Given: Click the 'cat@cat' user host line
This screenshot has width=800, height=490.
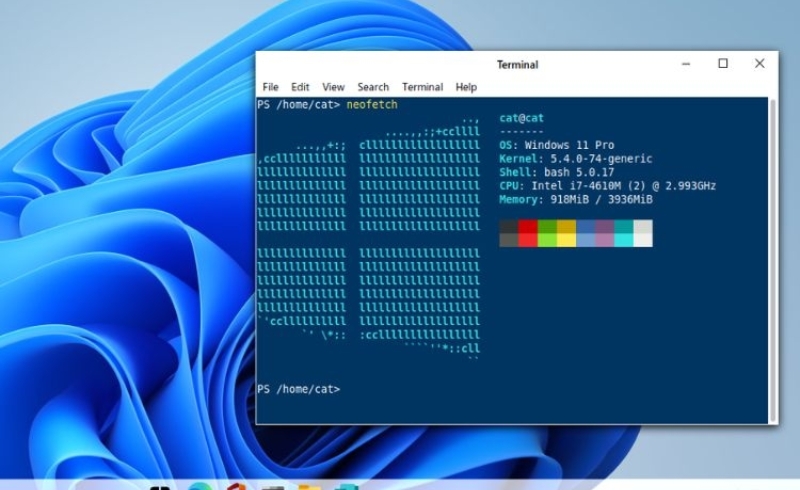Looking at the screenshot, I should click(521, 118).
